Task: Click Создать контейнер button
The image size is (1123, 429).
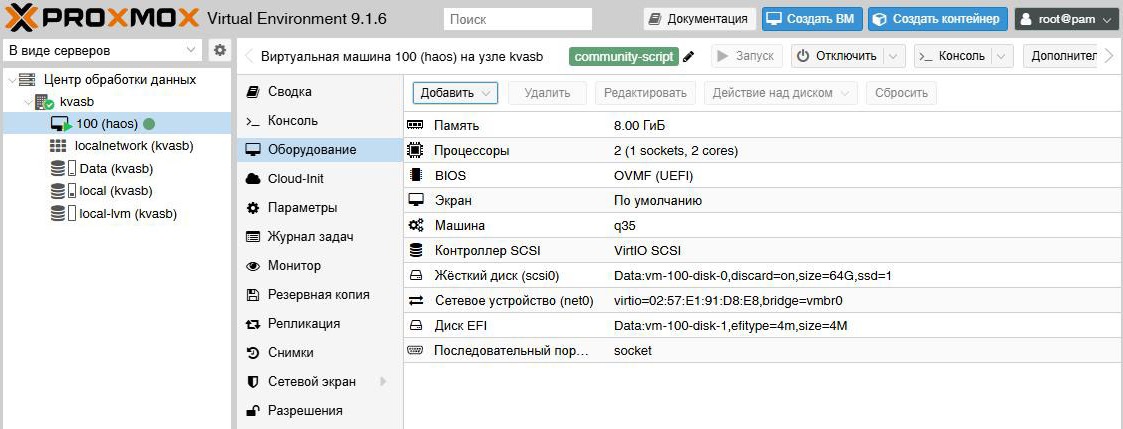Action: click(938, 19)
